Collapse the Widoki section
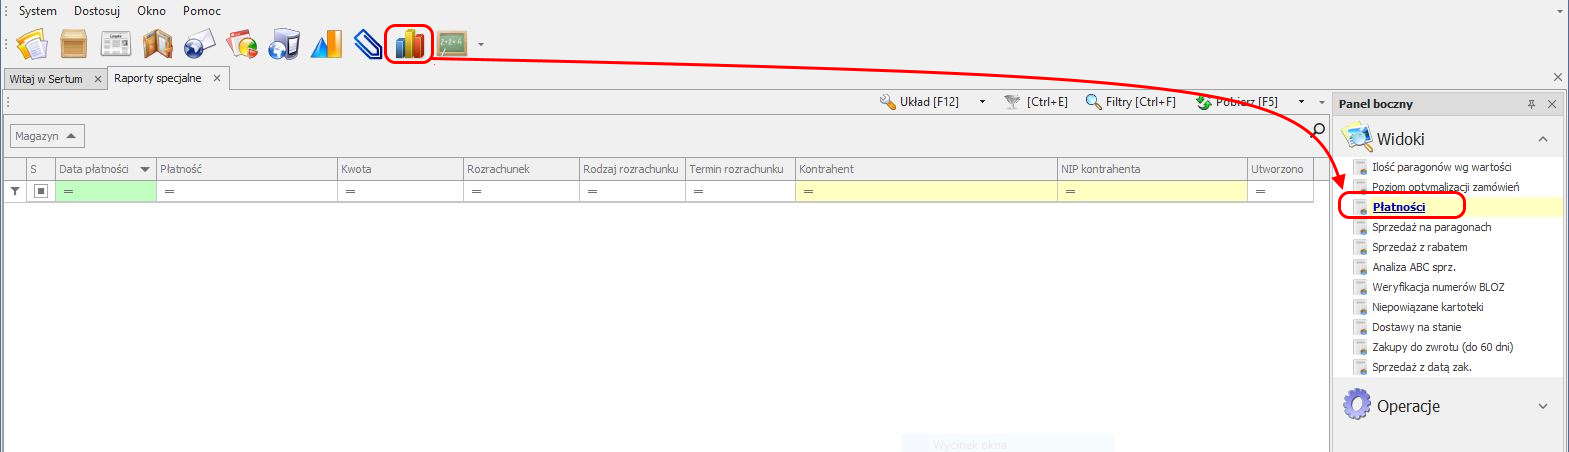 coord(1543,139)
